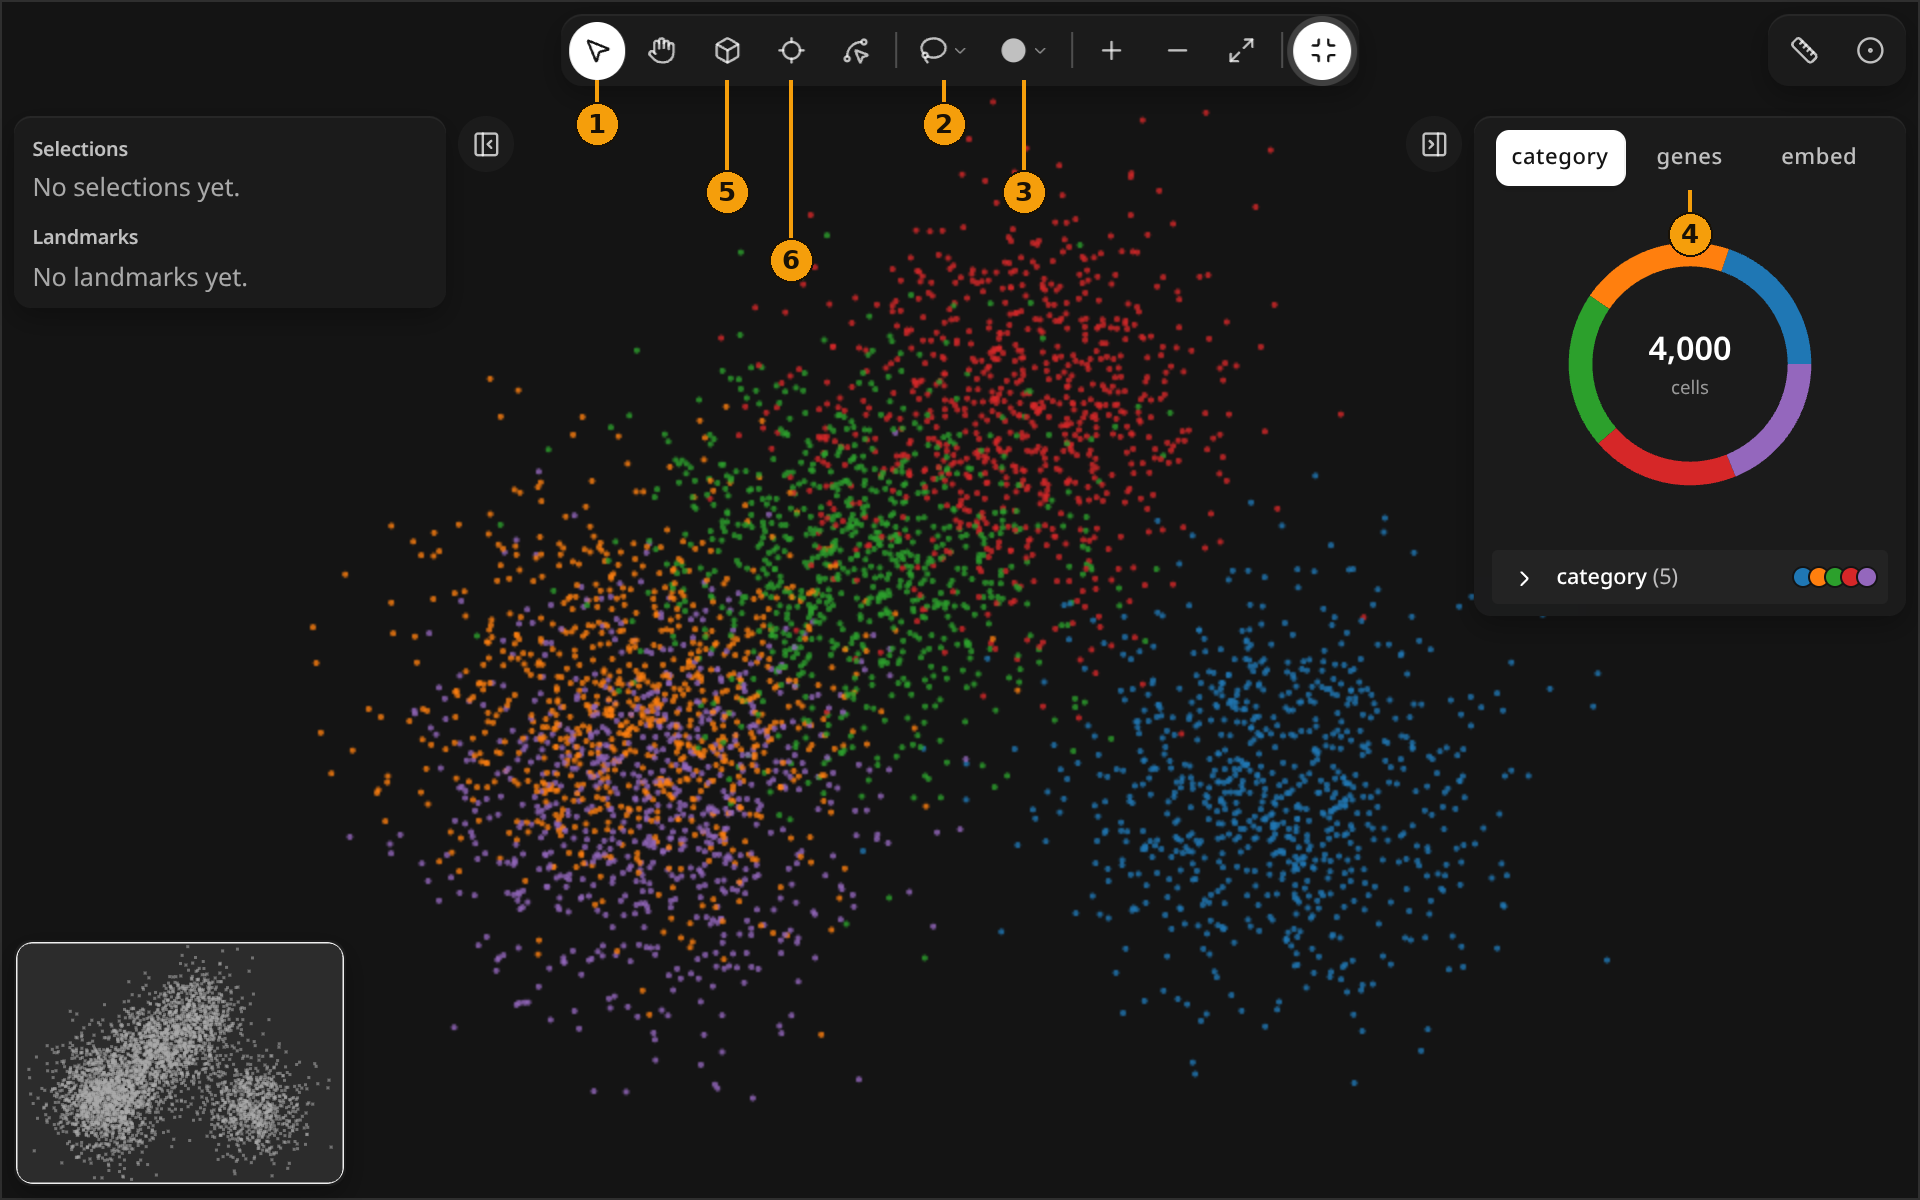
Task: Expand view with diagonal arrows icon
Action: coord(1241,51)
